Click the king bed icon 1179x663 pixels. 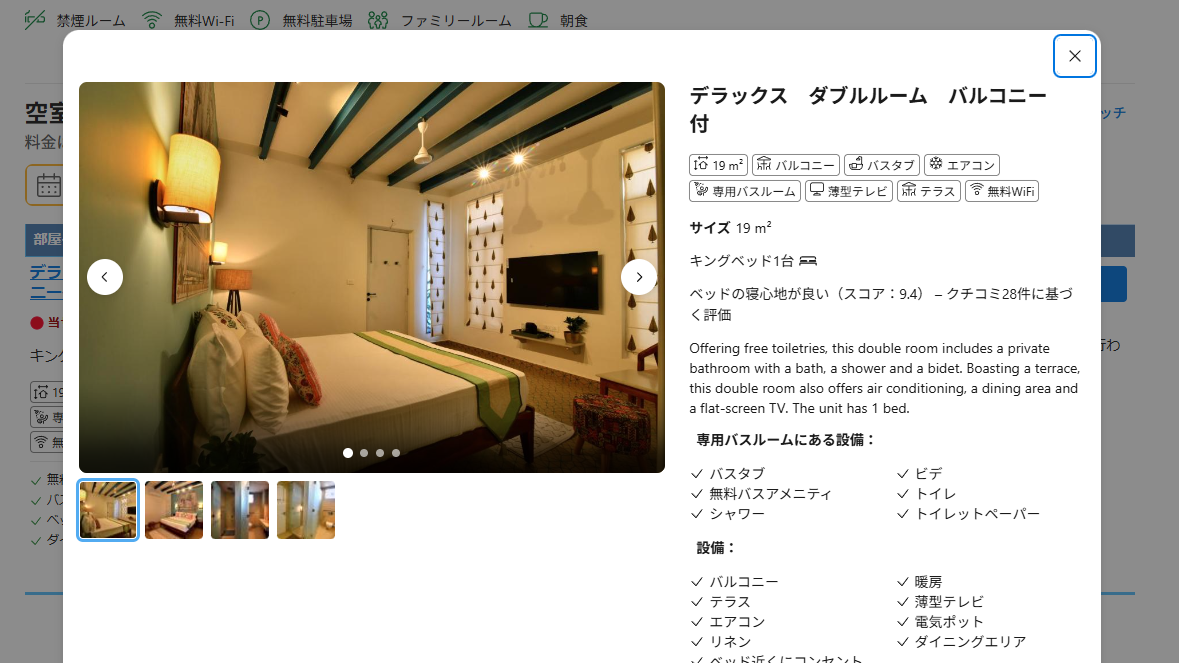[808, 261]
